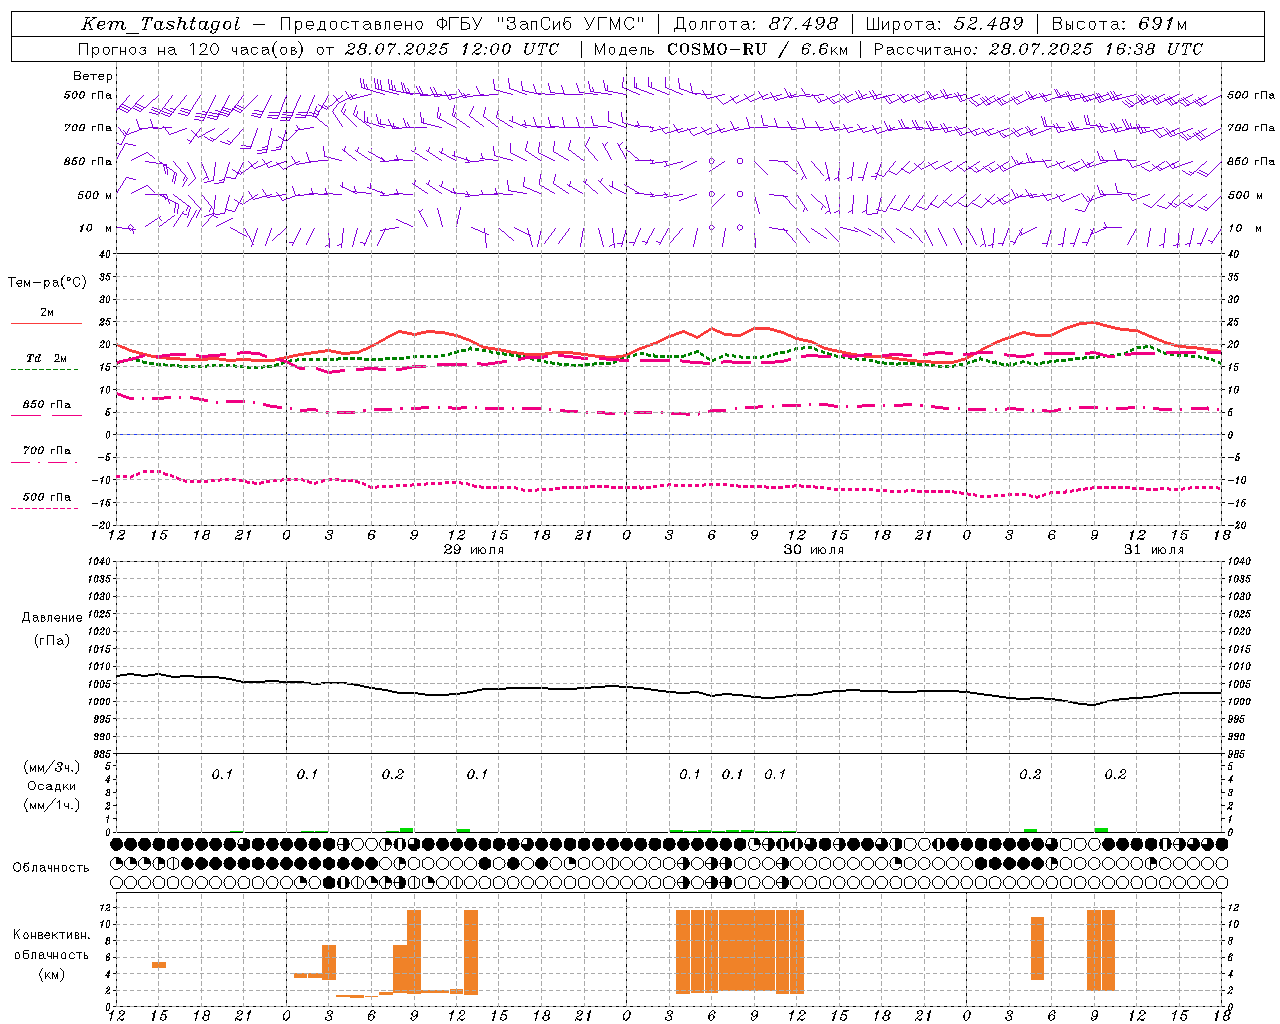The image size is (1280, 1024).
Task: Click the small orange convective bar at 15h on 28 July
Action: [x=159, y=965]
